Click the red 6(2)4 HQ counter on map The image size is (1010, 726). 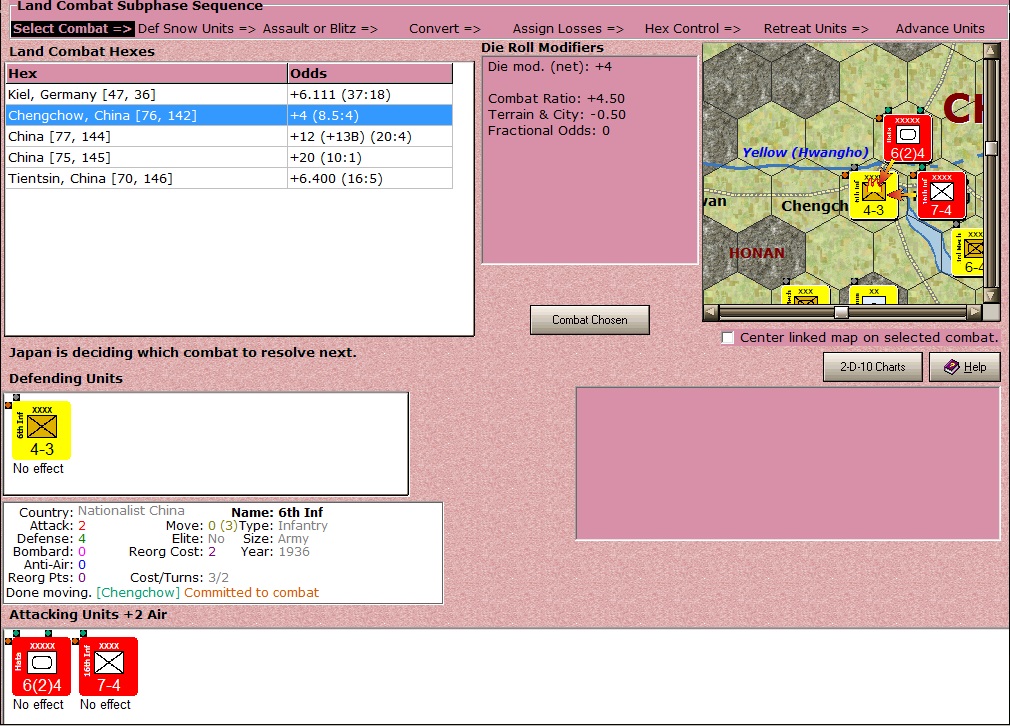pos(907,138)
